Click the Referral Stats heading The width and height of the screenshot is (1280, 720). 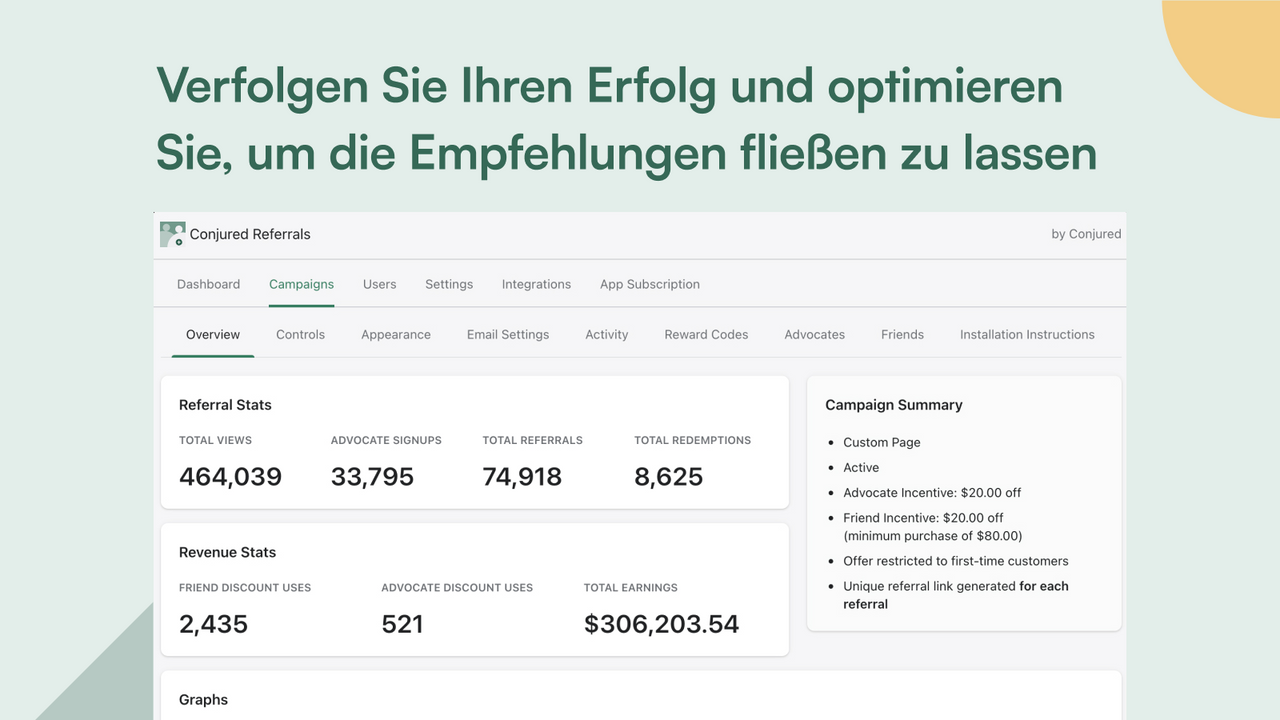225,405
